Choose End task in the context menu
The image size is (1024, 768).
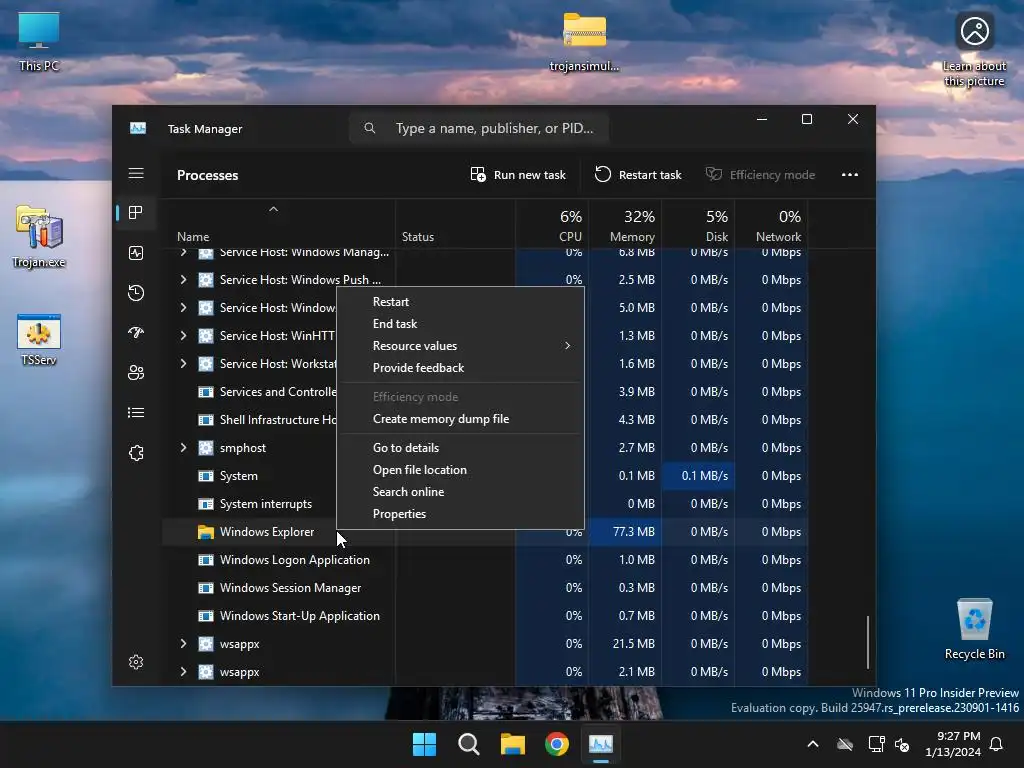point(460,324)
